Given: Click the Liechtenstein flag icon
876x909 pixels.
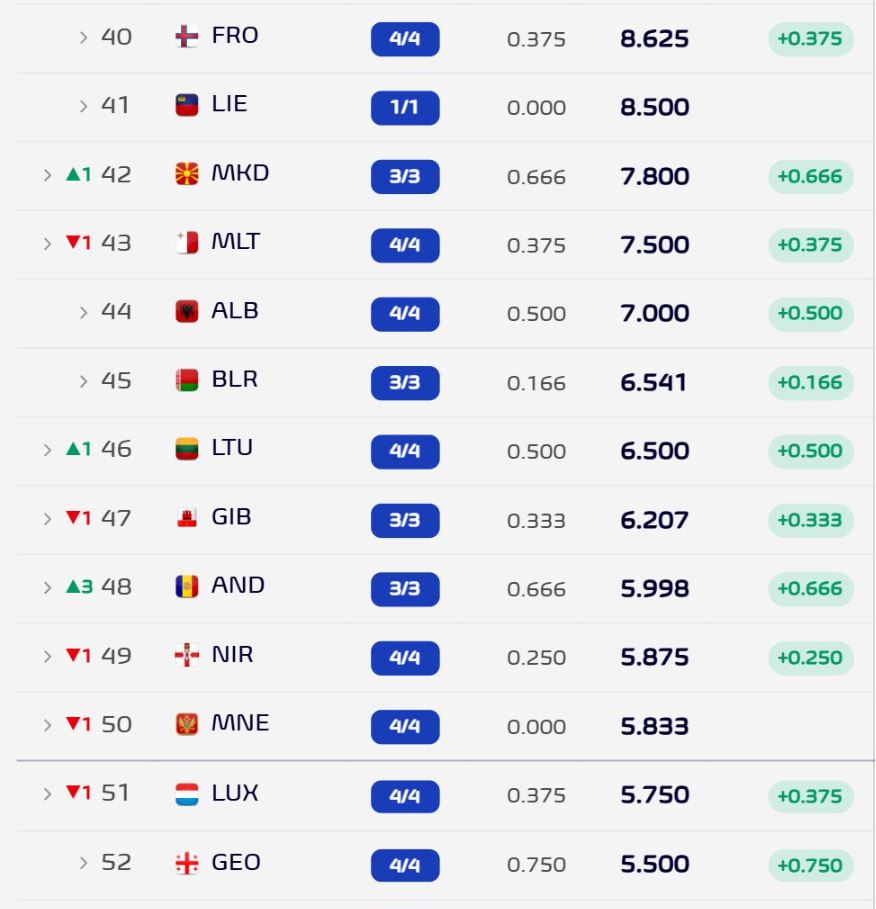Looking at the screenshot, I should (x=187, y=105).
